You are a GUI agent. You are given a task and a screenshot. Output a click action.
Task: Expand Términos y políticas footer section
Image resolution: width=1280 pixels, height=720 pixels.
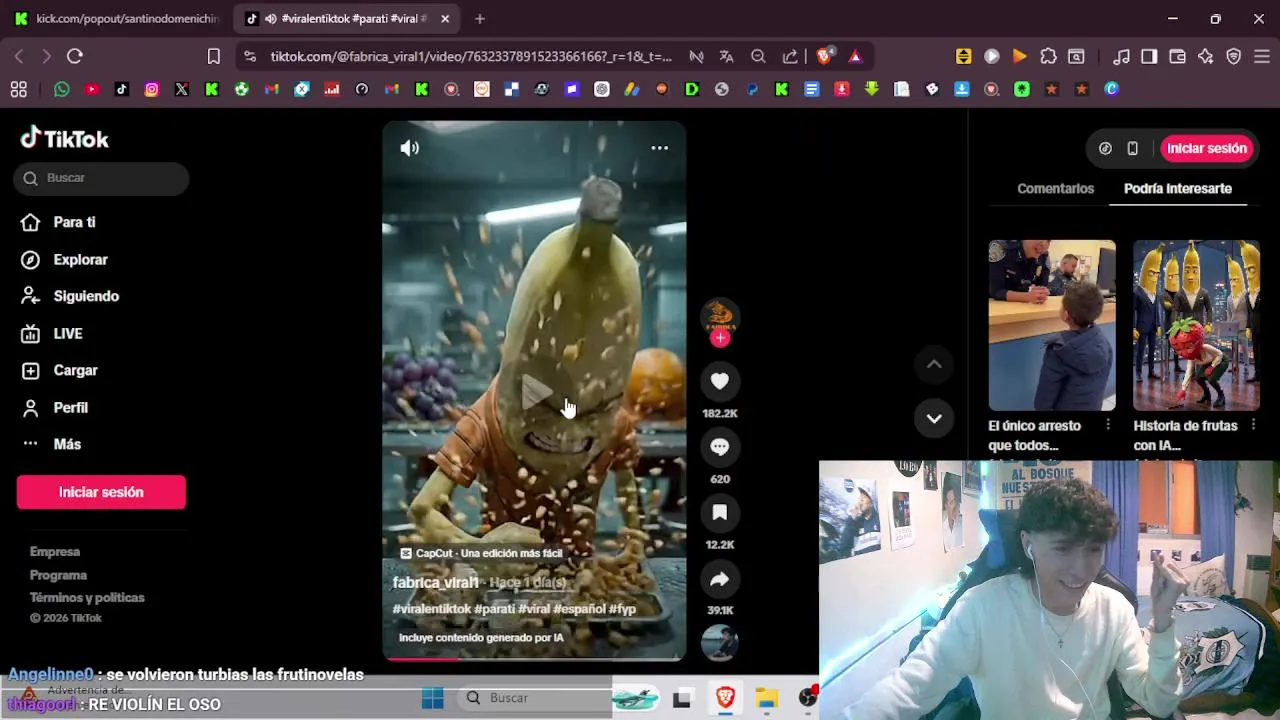pos(87,598)
